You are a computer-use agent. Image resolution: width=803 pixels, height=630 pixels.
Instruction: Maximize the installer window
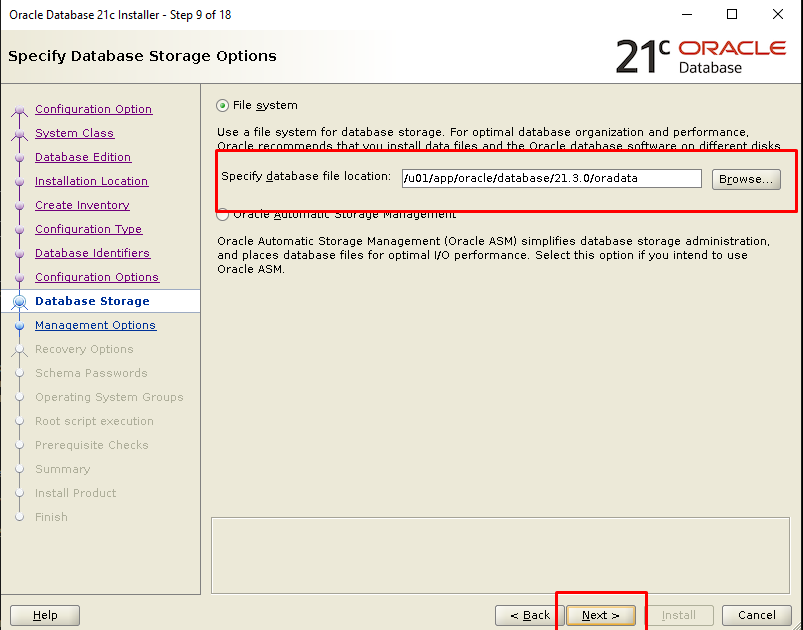(732, 14)
